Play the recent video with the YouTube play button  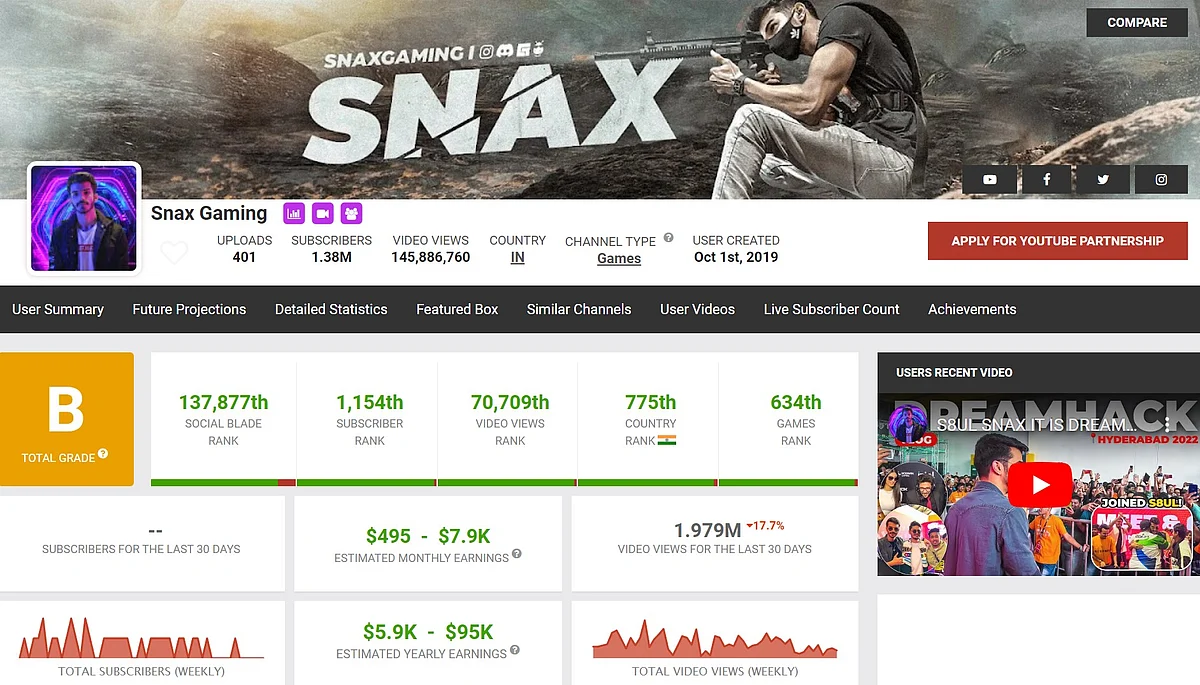(1039, 486)
